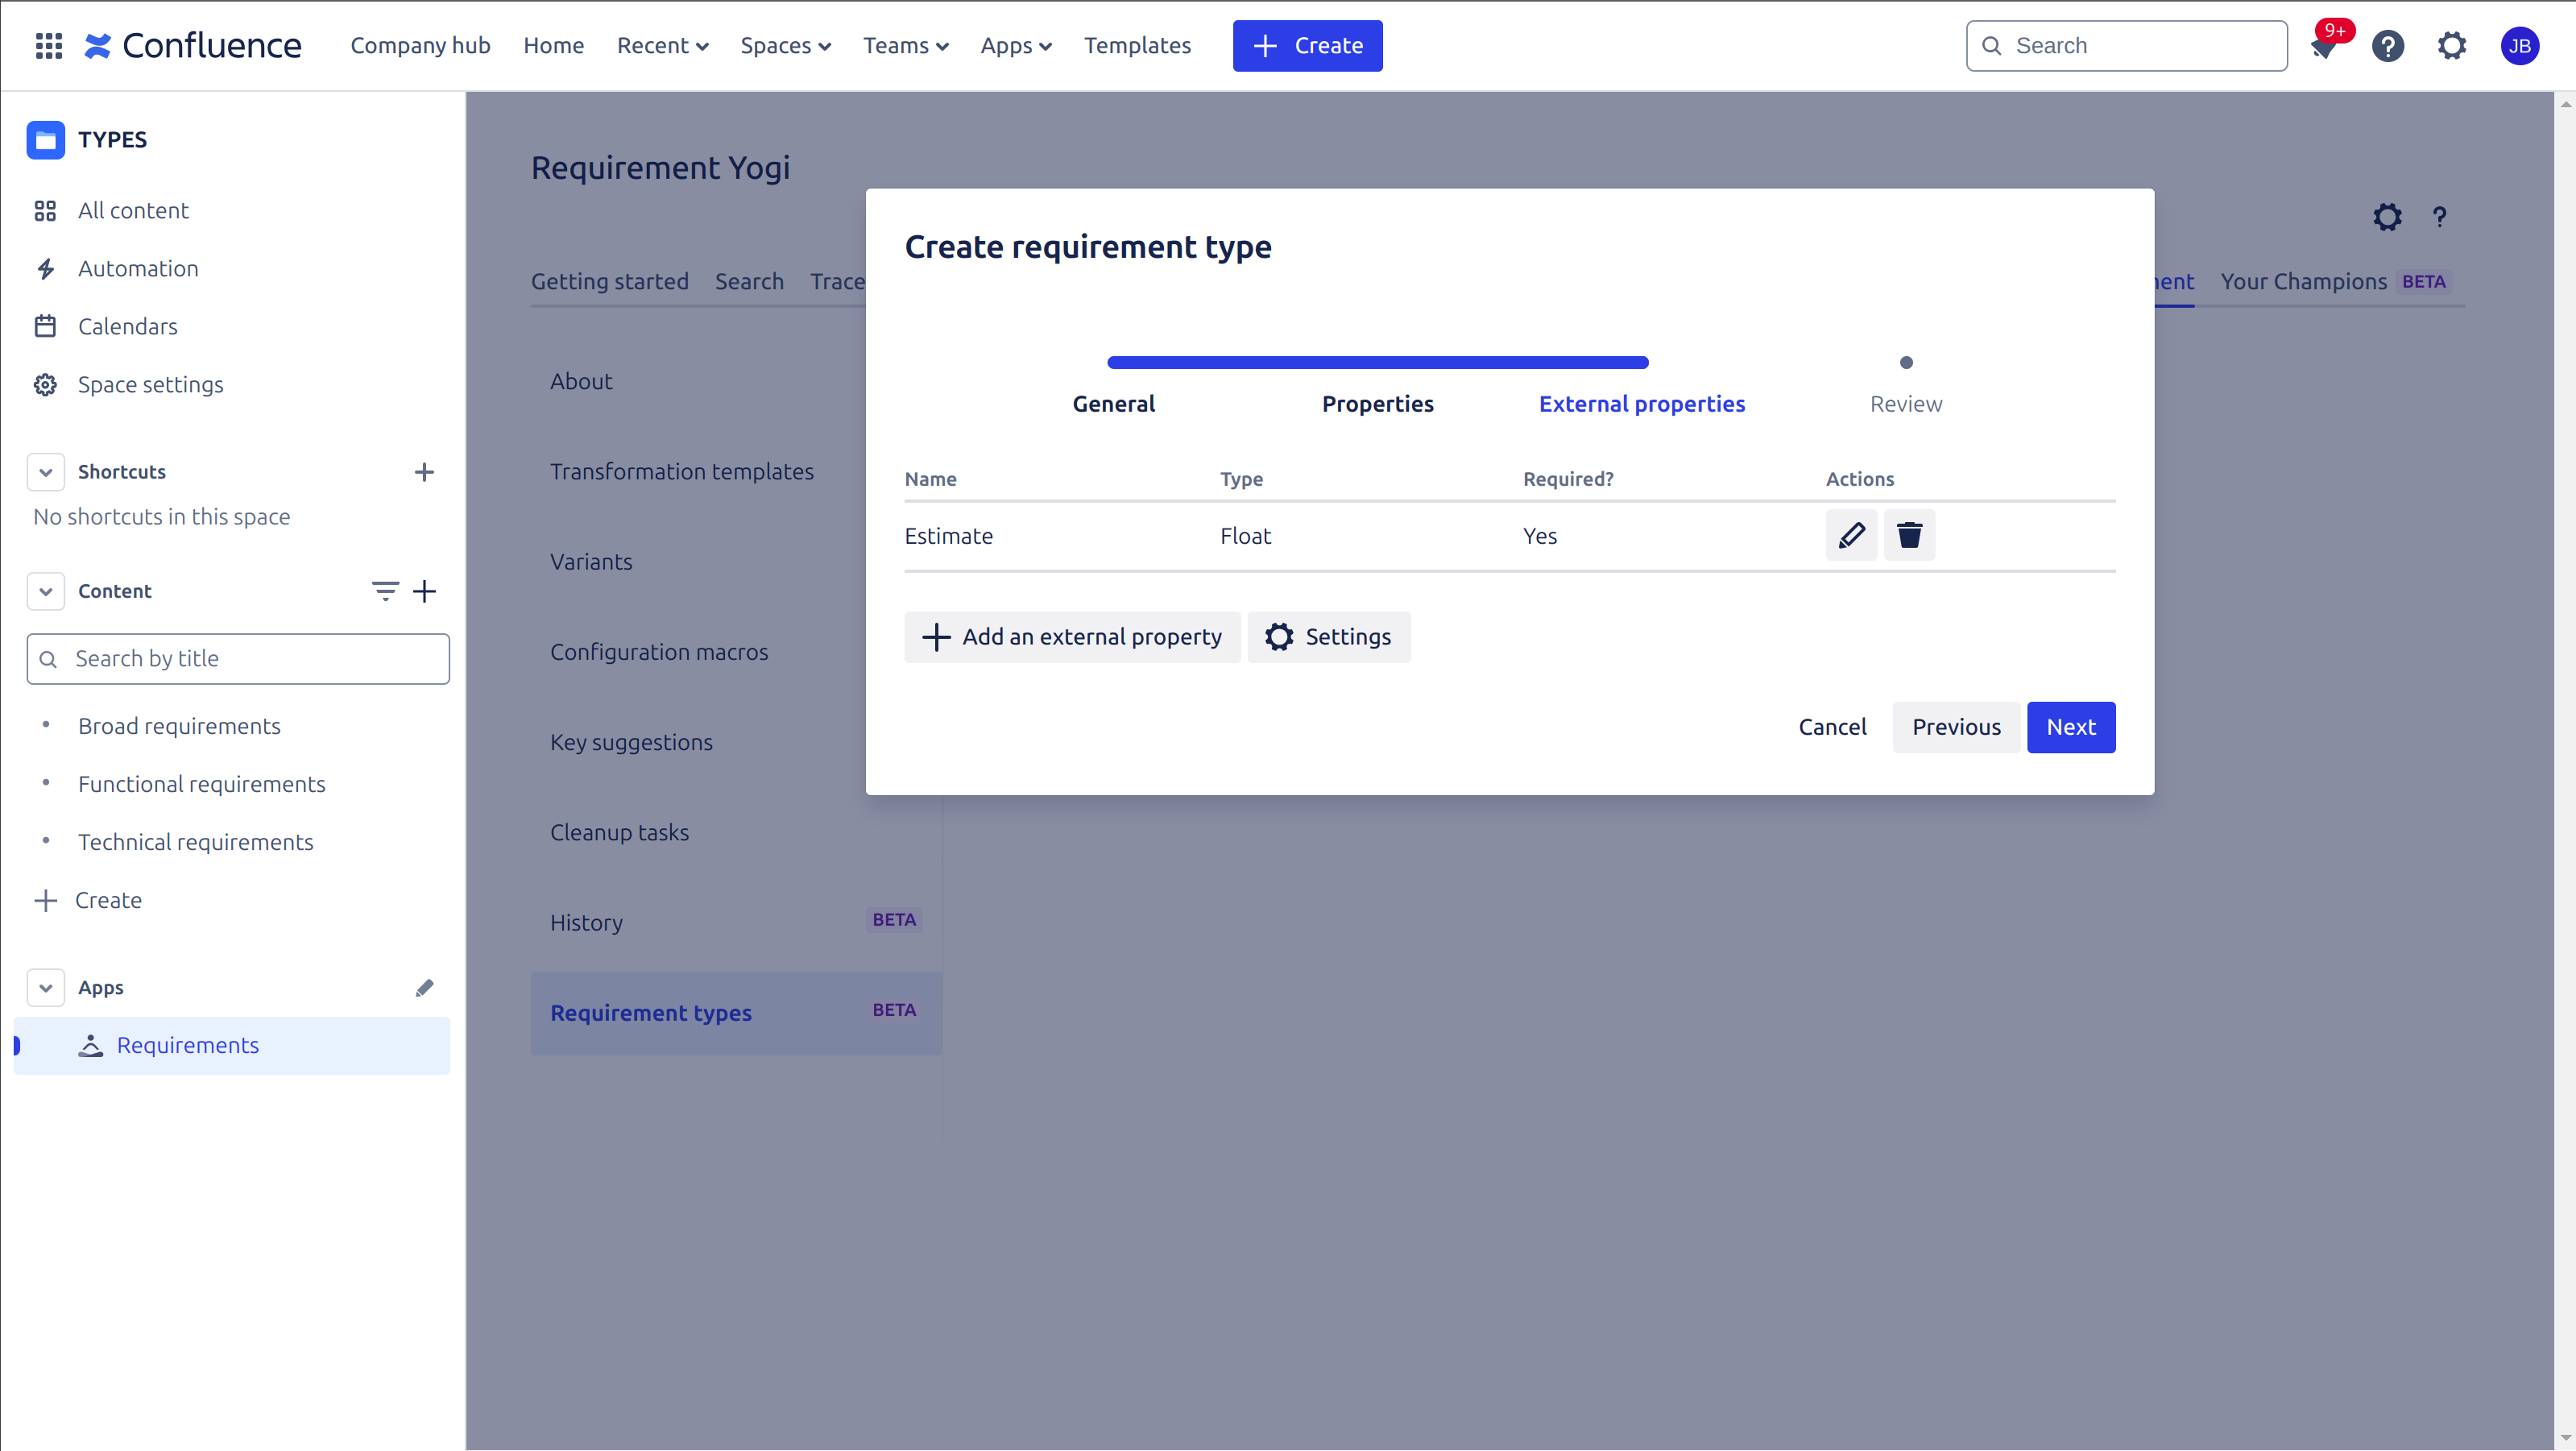Open the Functional requirements page
This screenshot has width=2576, height=1451.
[202, 784]
